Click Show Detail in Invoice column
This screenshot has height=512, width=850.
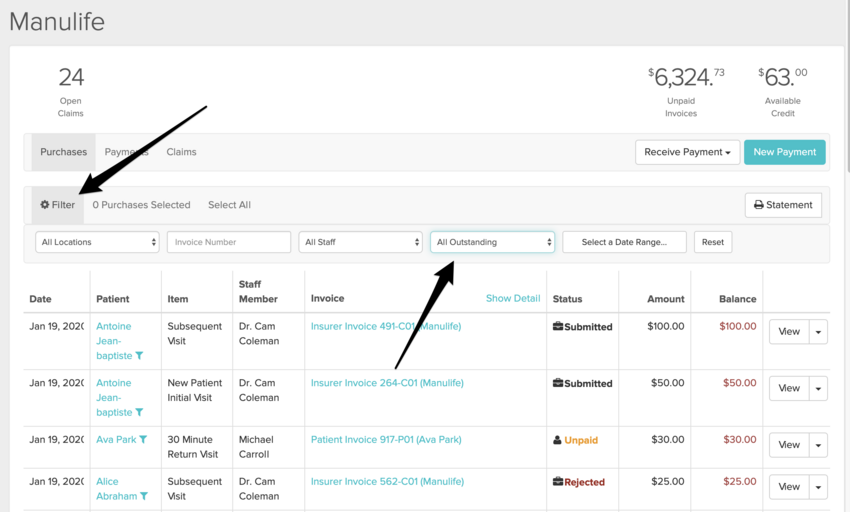click(512, 298)
